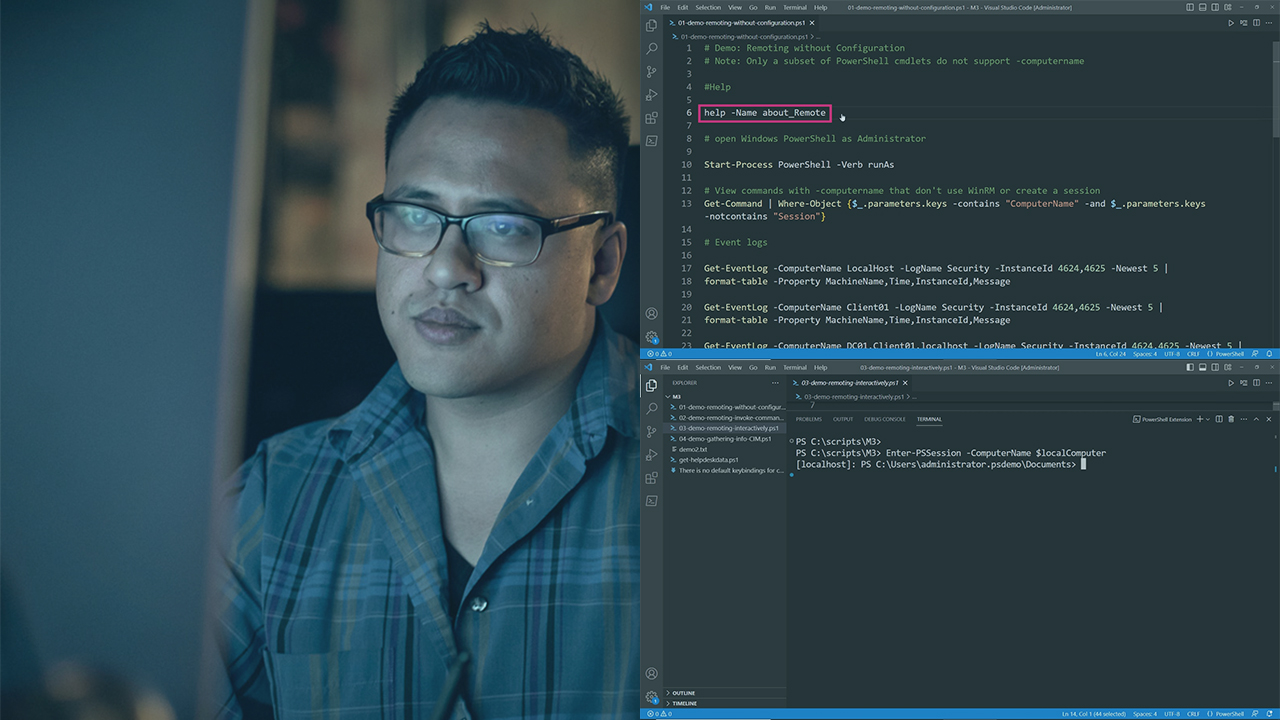1280x720 pixels.
Task: Open the Manage gear menu
Action: [652, 696]
